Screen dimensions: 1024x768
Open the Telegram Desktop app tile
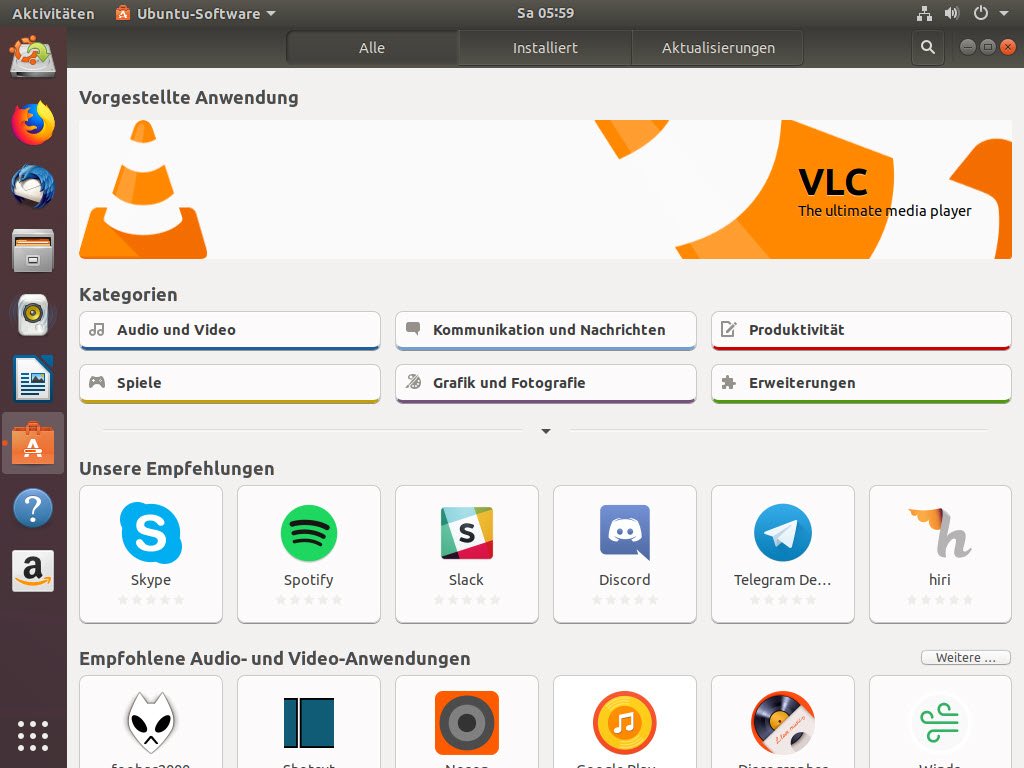pyautogui.click(x=783, y=554)
